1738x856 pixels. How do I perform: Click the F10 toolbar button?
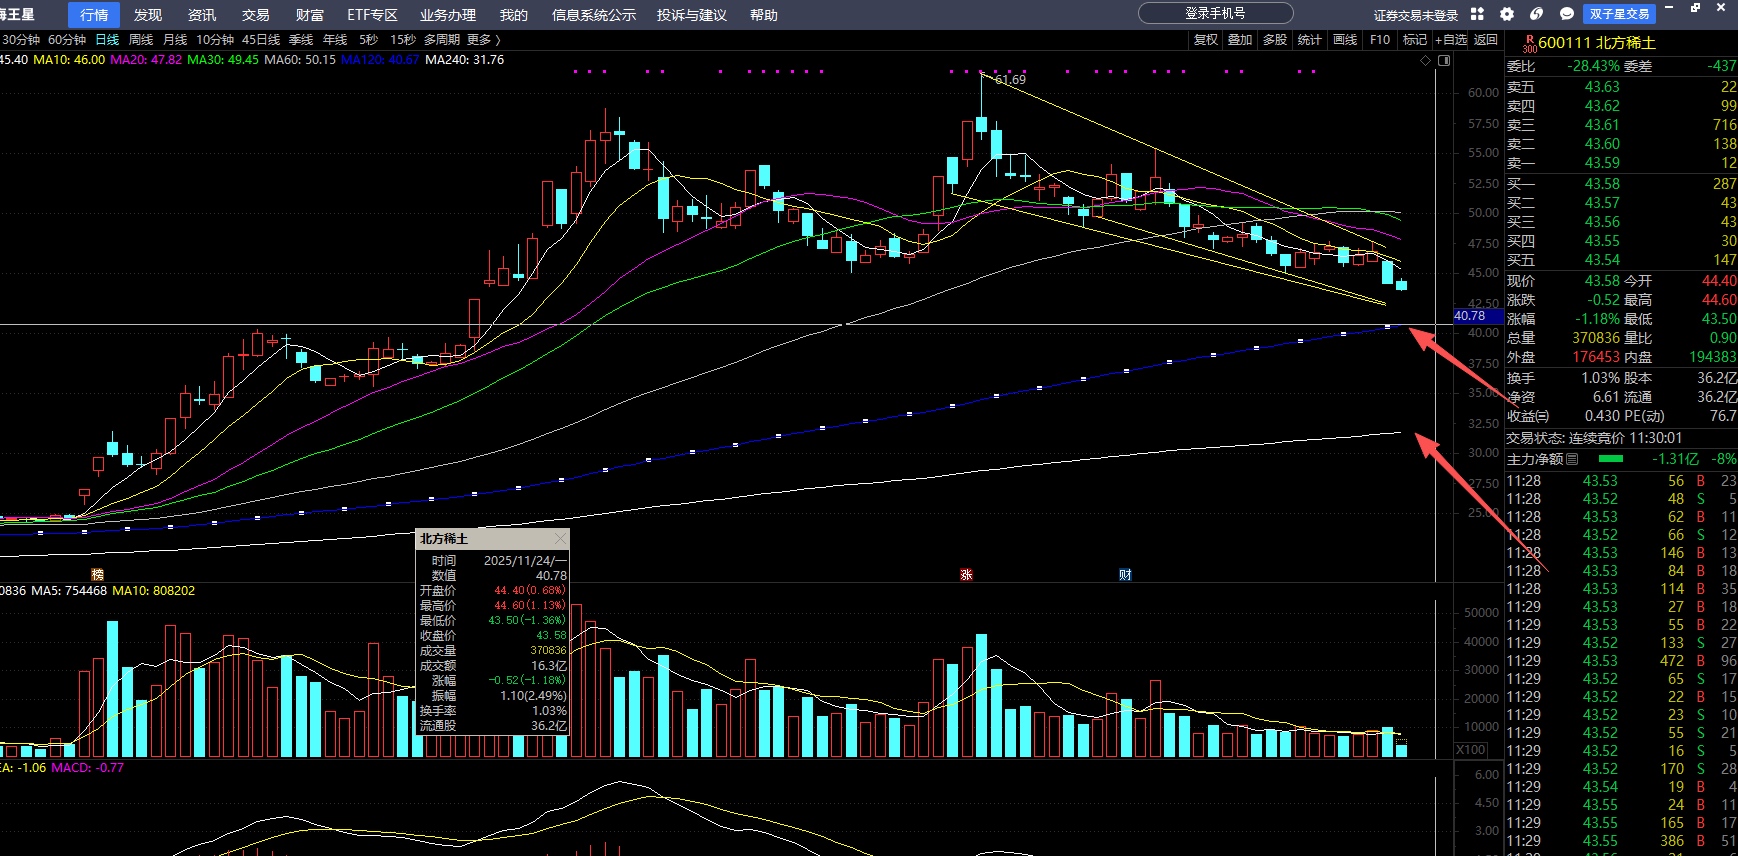point(1380,40)
